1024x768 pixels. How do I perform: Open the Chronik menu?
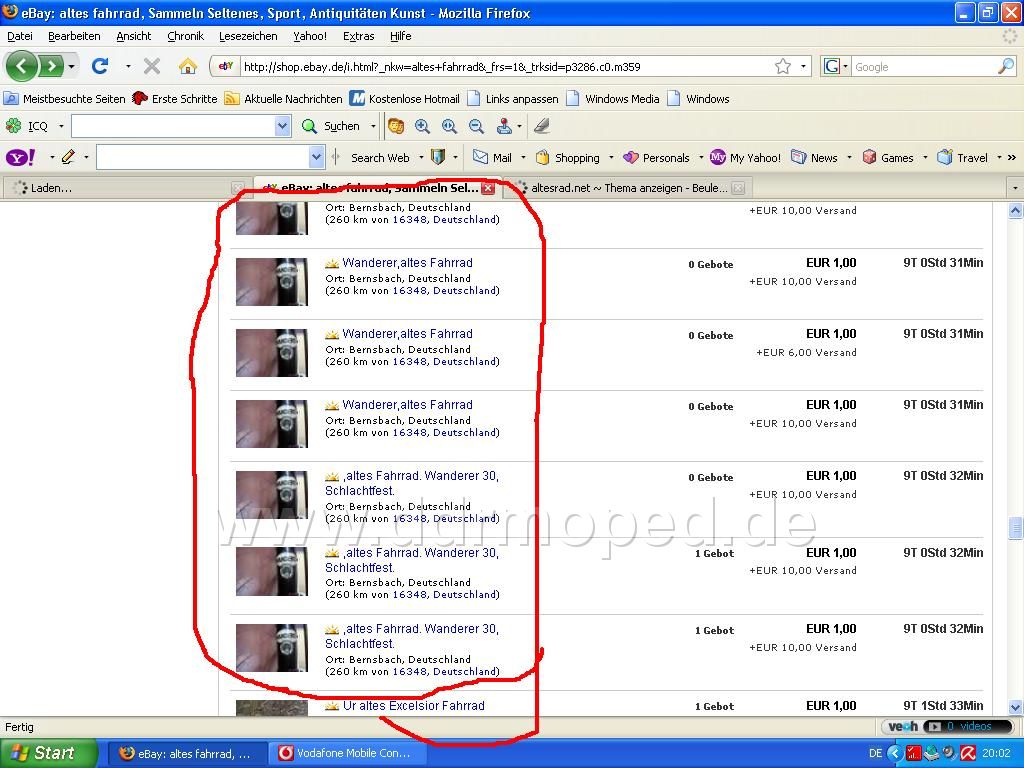click(x=185, y=36)
